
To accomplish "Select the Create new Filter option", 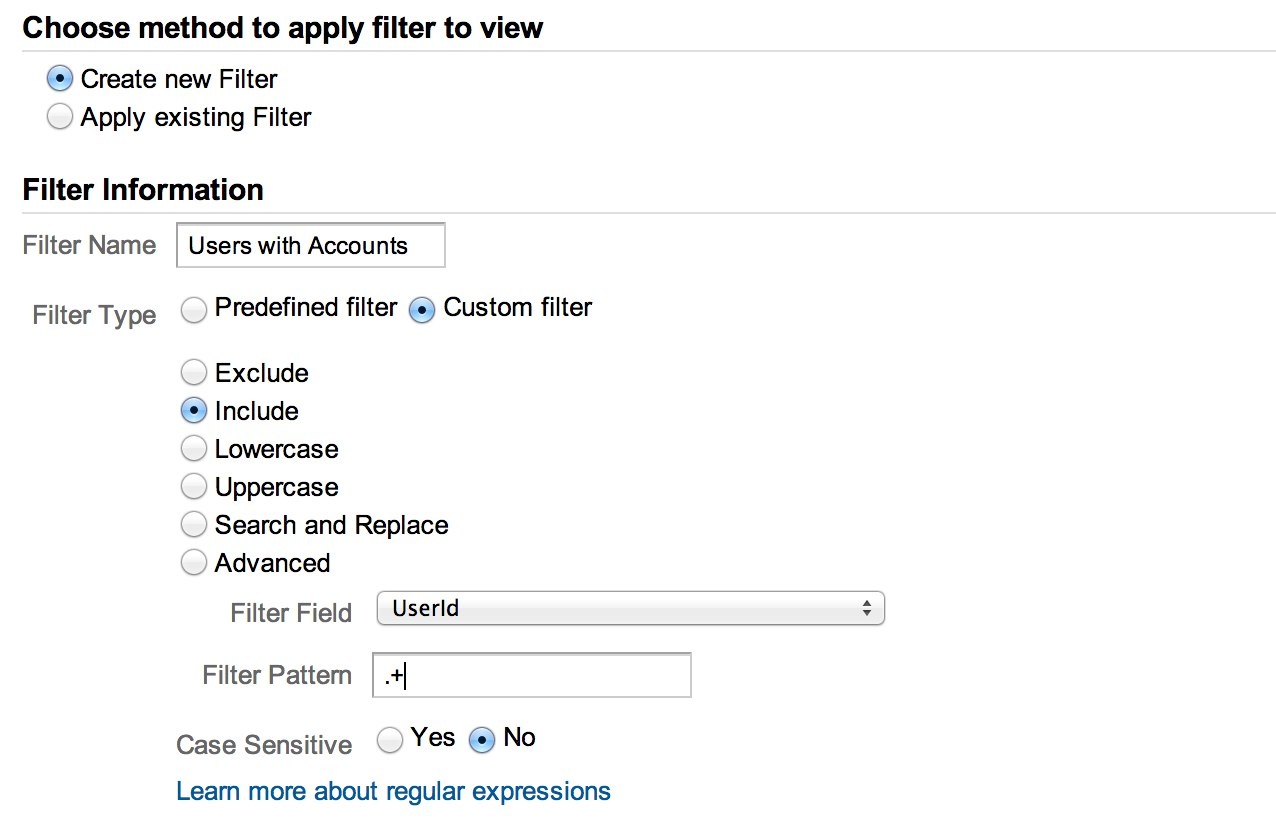I will click(60, 79).
